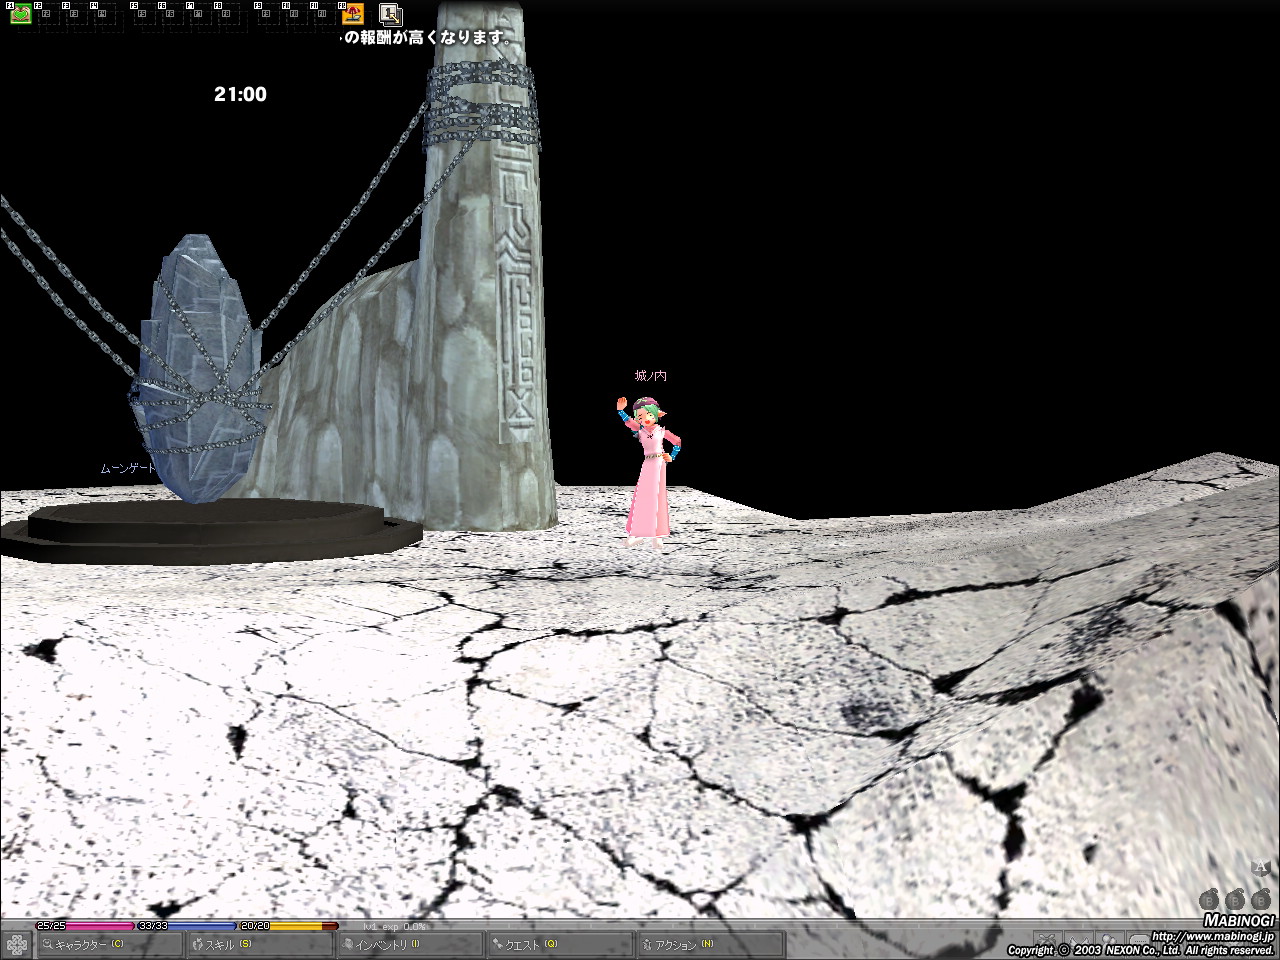Click the A cube badge icon
The height and width of the screenshot is (960, 1280).
point(1260,869)
